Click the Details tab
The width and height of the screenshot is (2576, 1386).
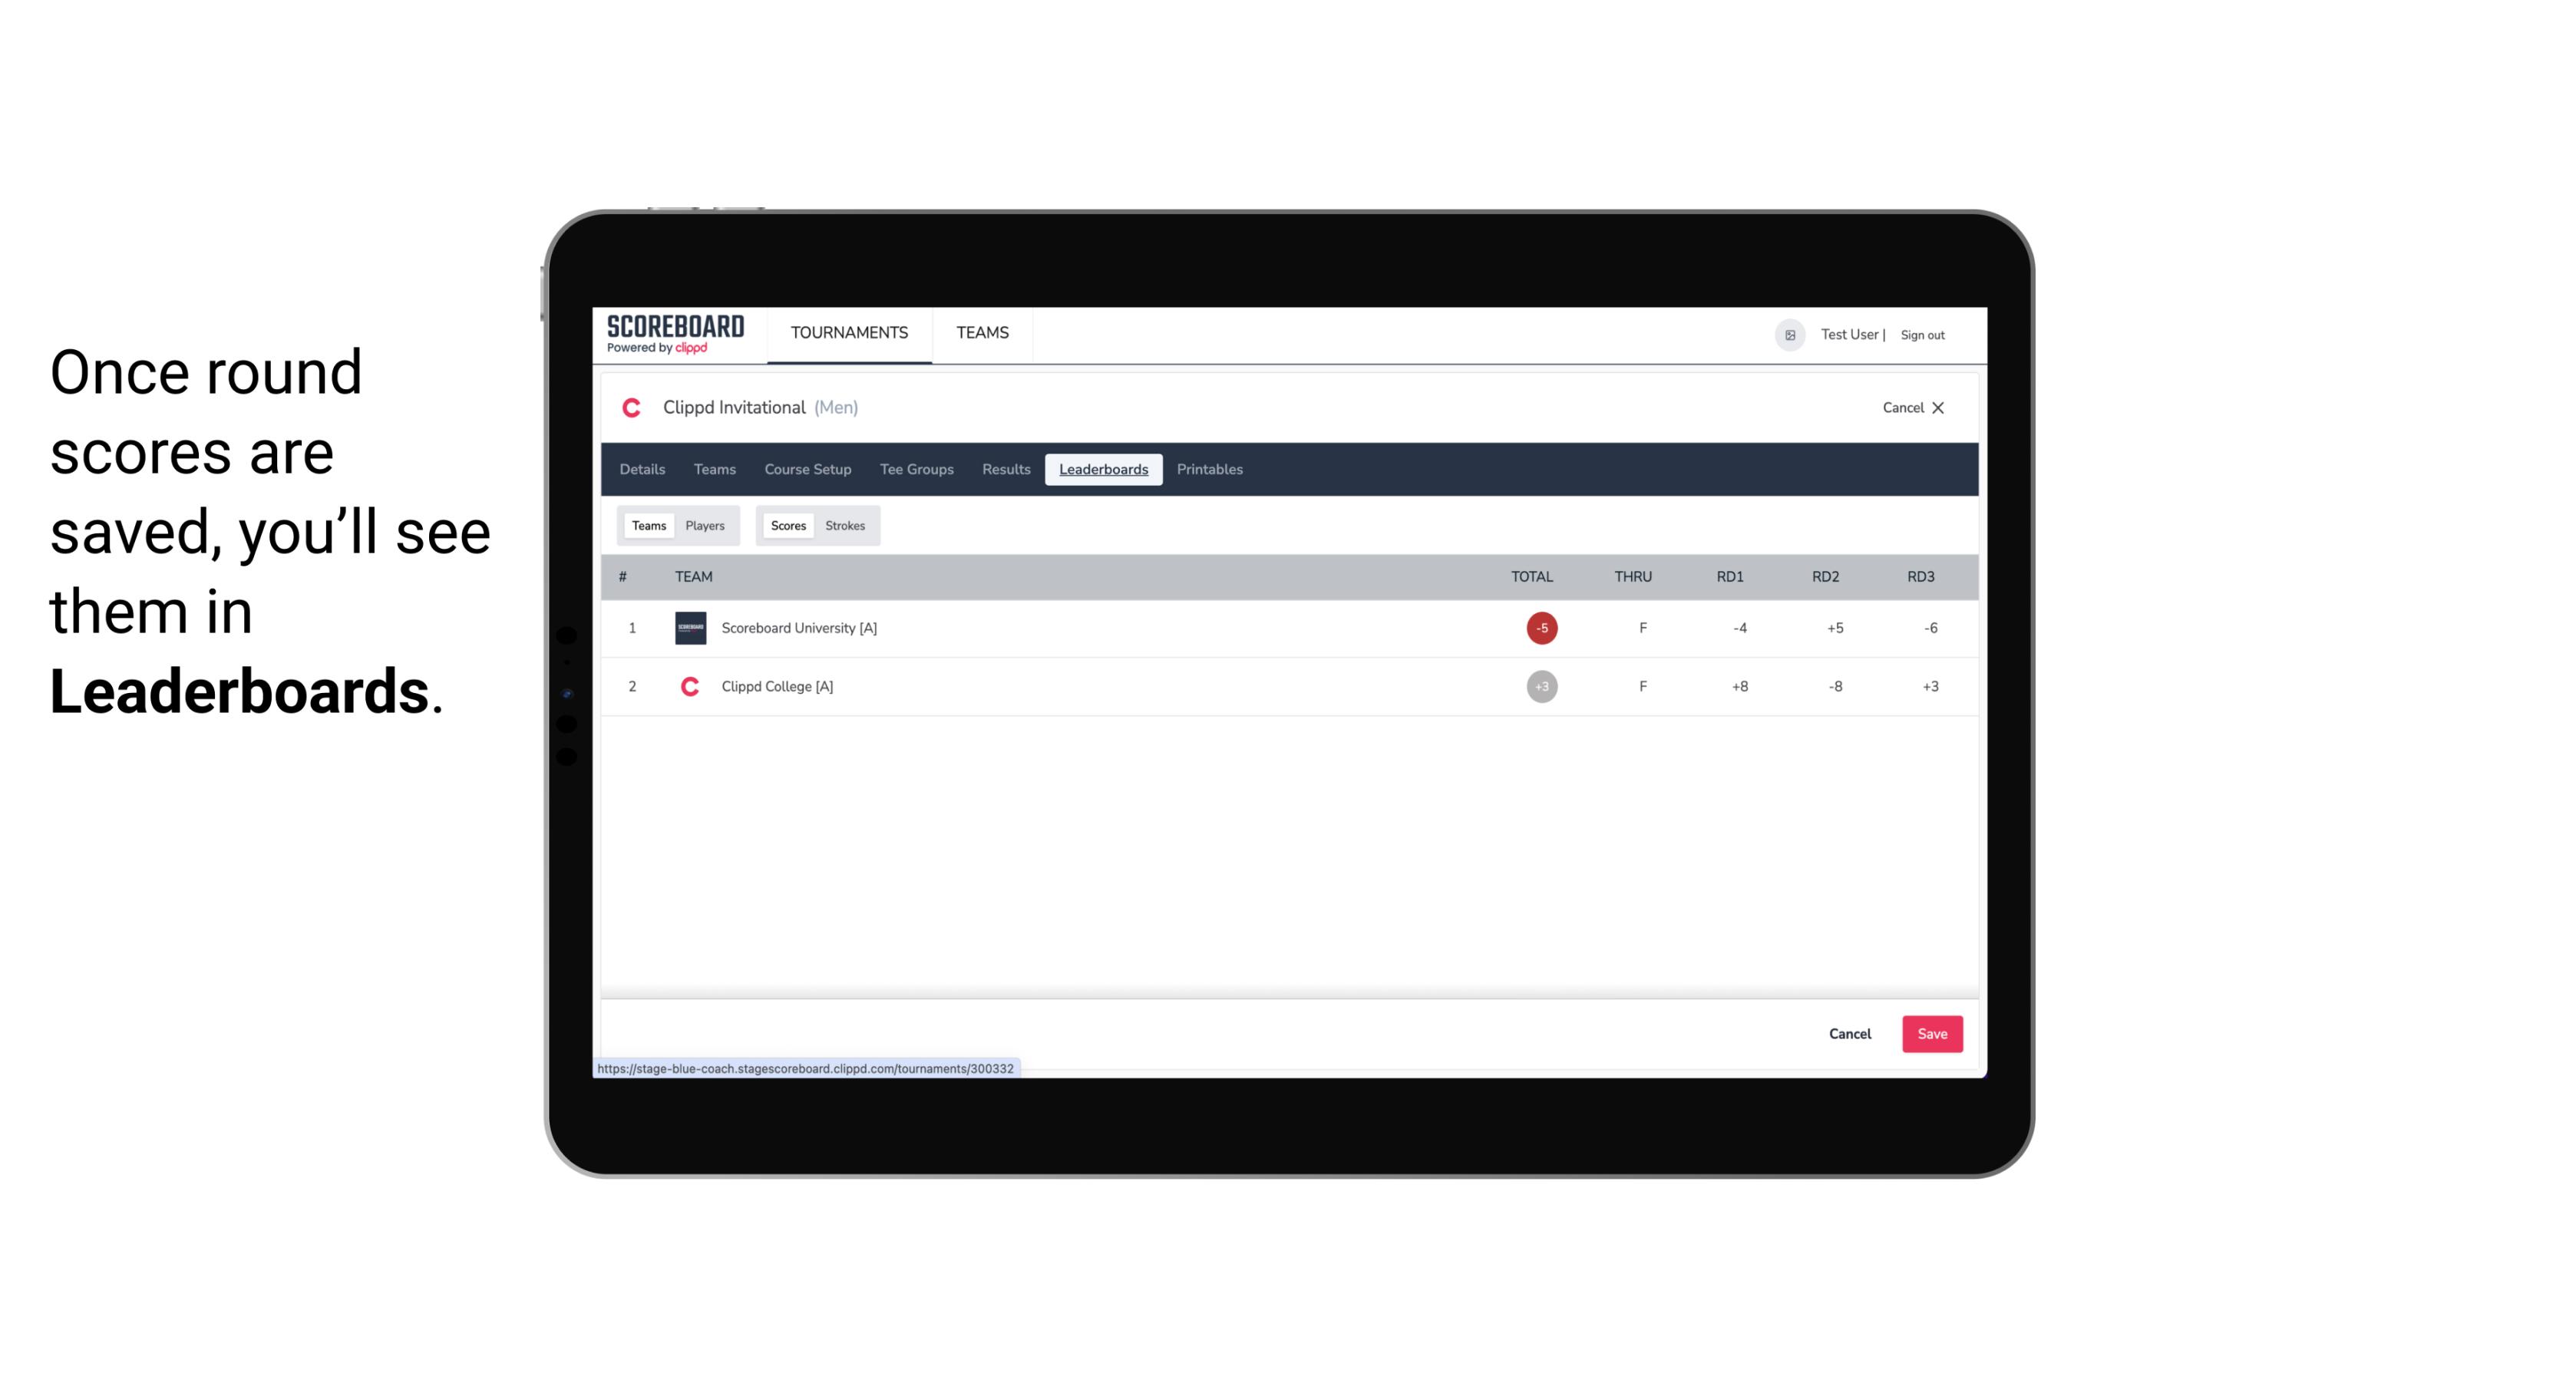coord(642,470)
